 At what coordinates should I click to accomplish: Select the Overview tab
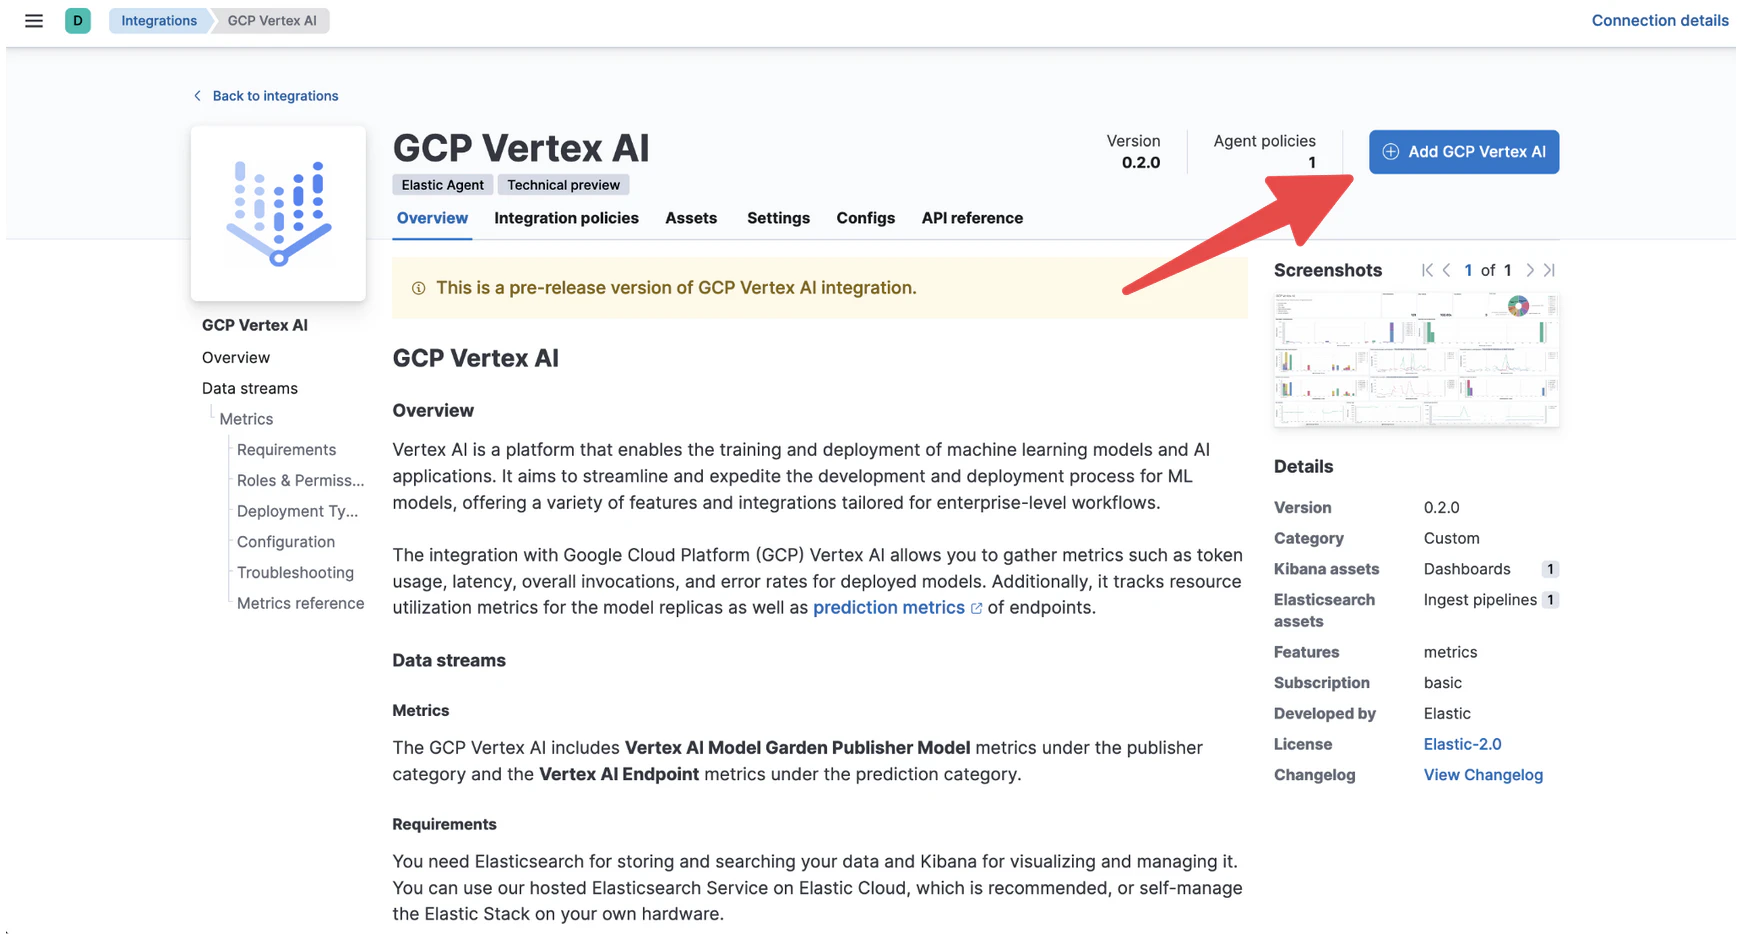click(432, 218)
